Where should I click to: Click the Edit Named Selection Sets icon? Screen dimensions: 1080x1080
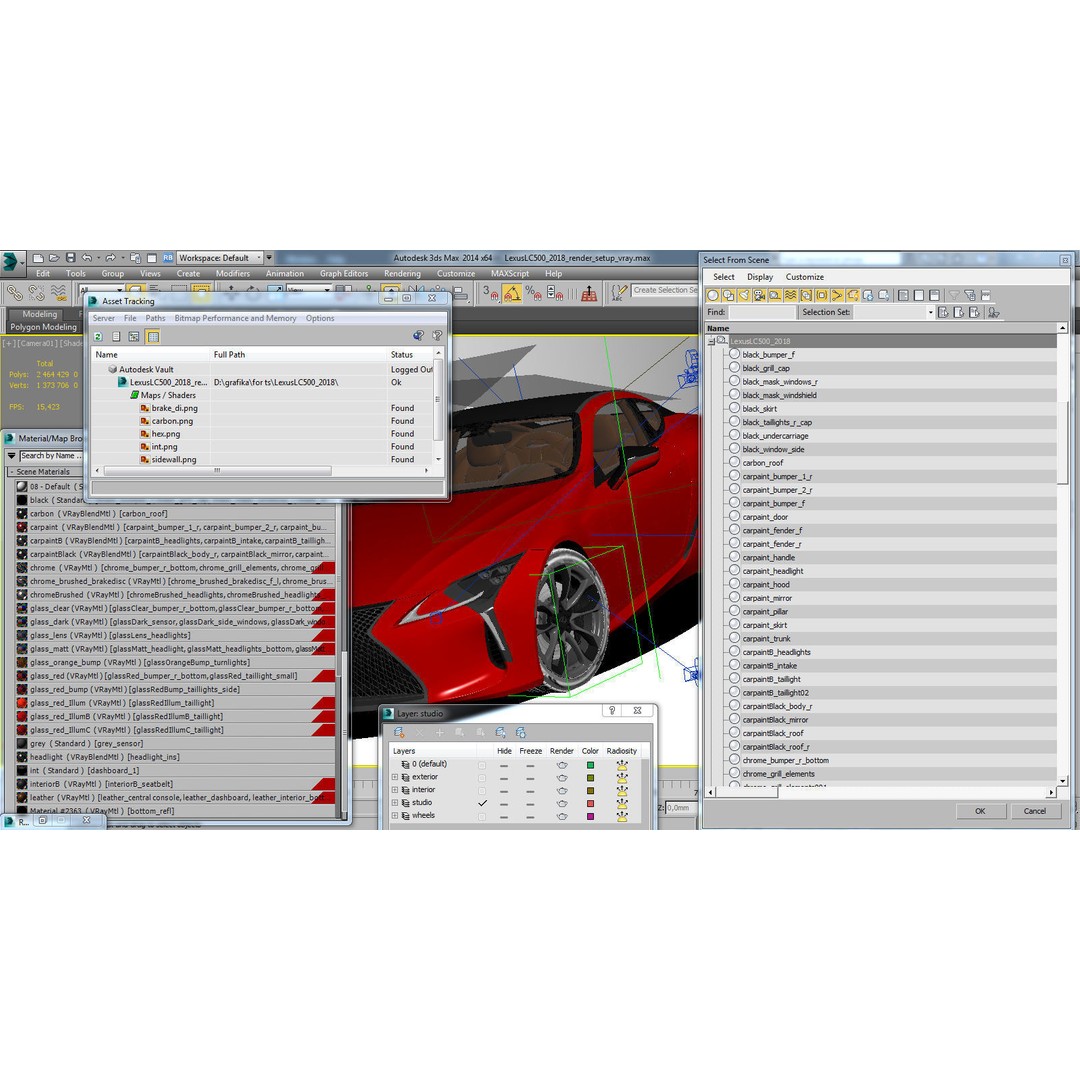click(618, 293)
